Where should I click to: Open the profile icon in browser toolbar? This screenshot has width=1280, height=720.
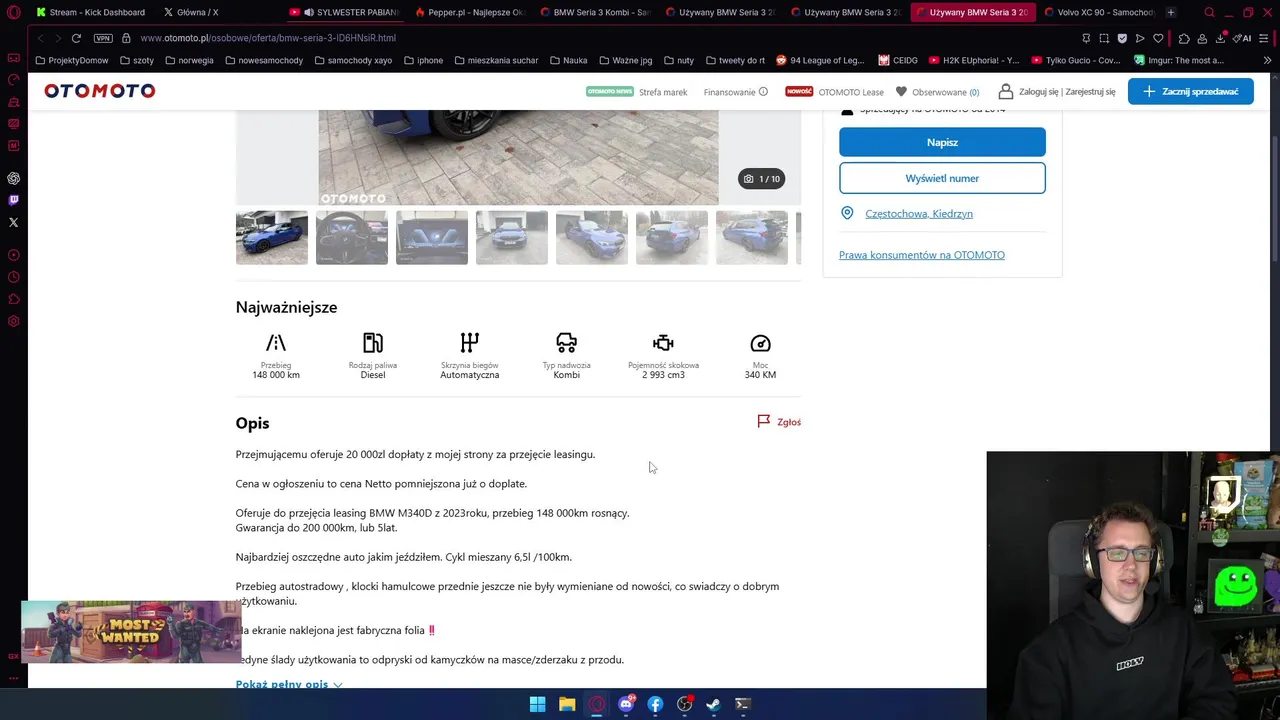(1202, 38)
